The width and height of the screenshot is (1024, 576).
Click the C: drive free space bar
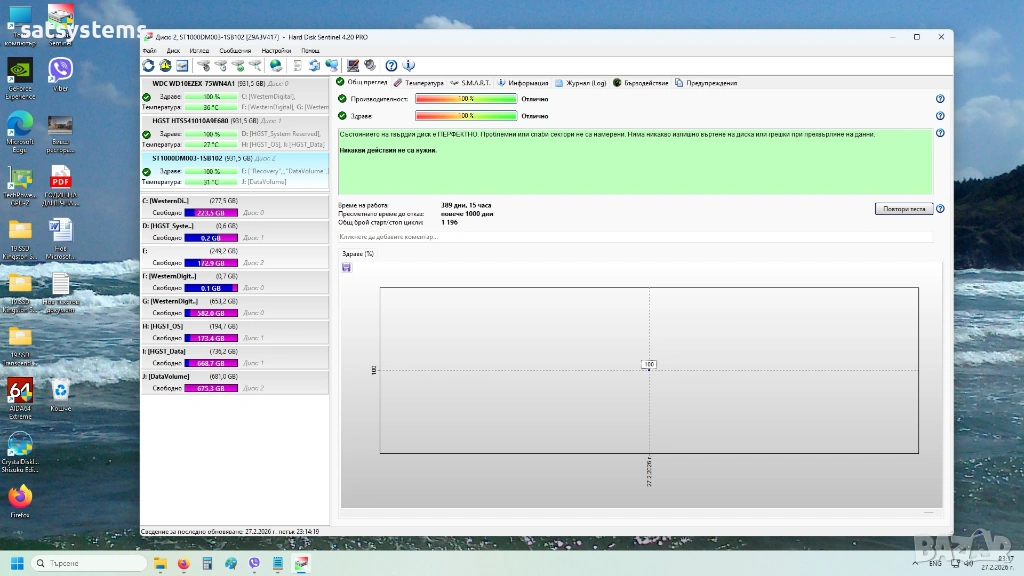click(210, 212)
